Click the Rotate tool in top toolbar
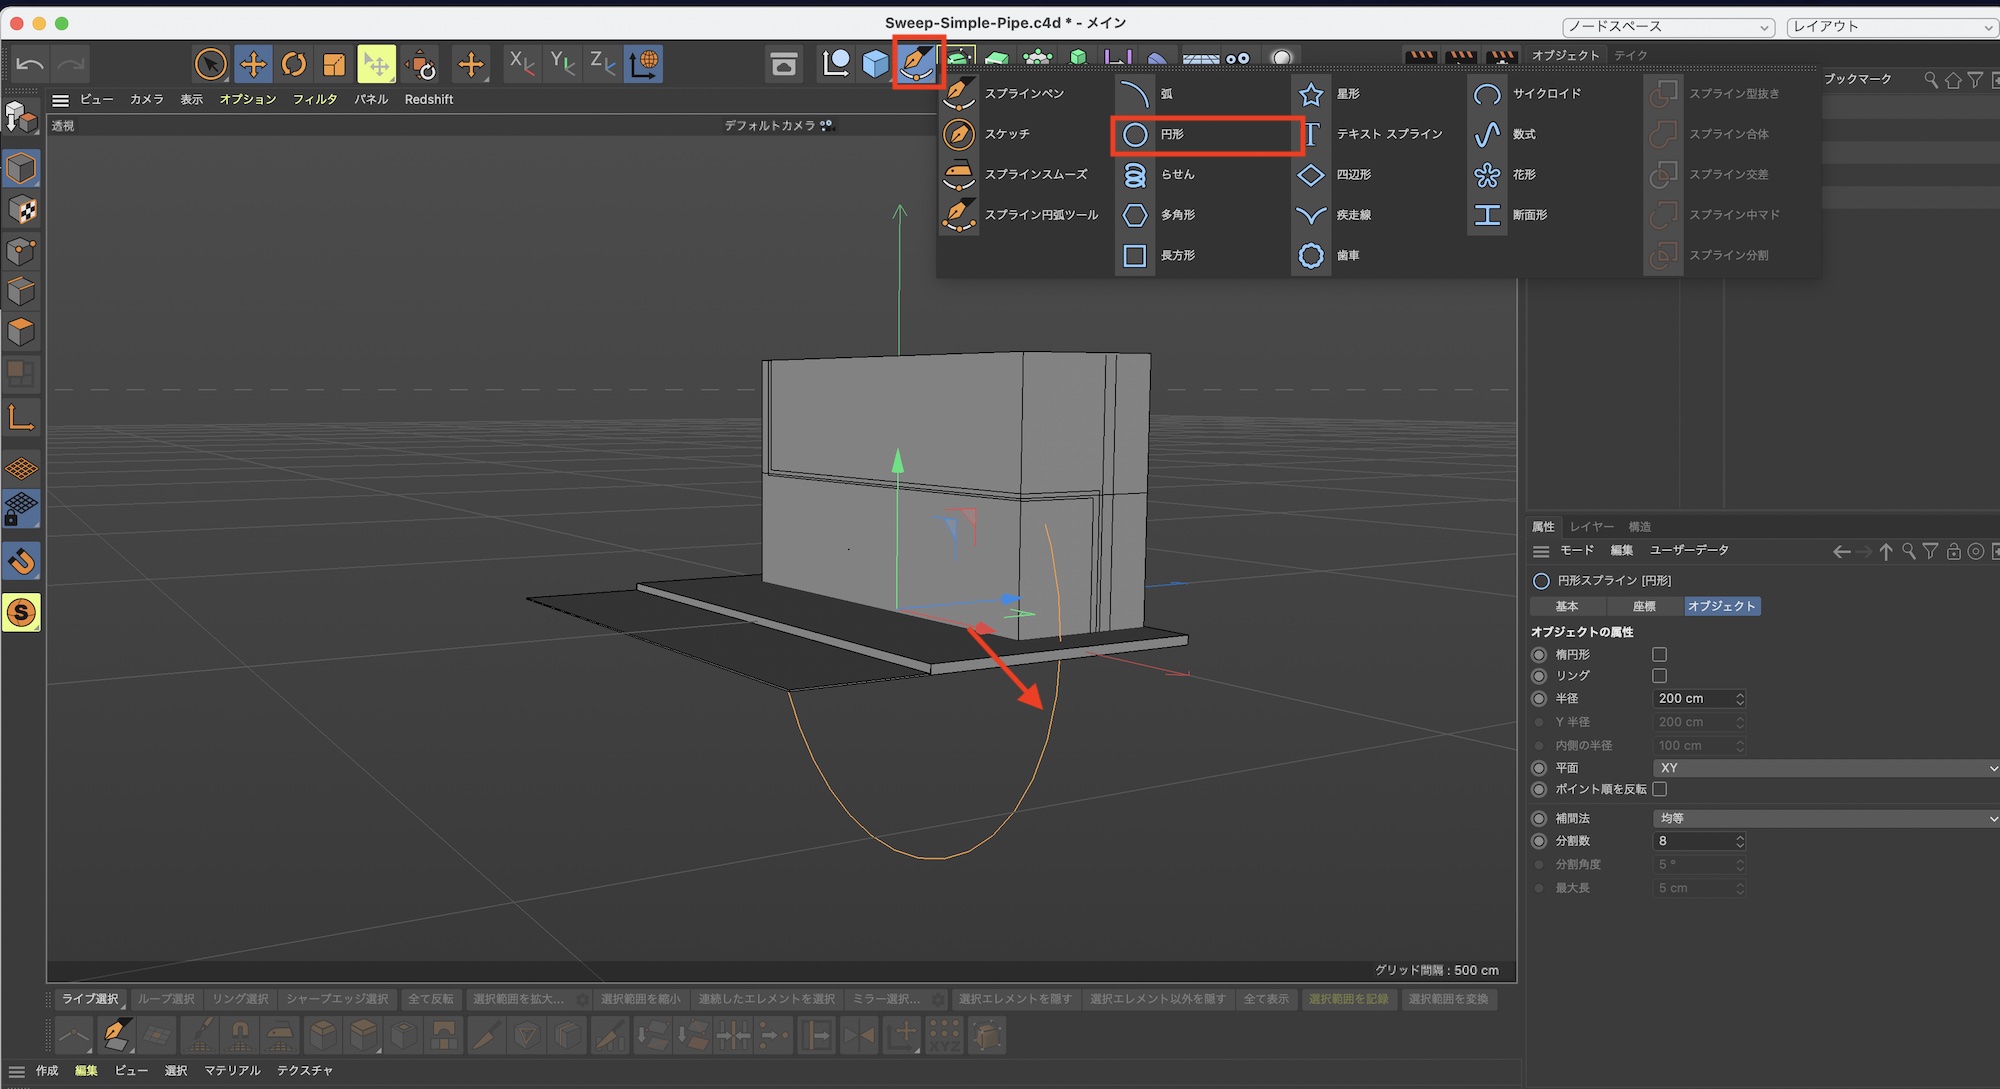The image size is (2000, 1089). (293, 65)
